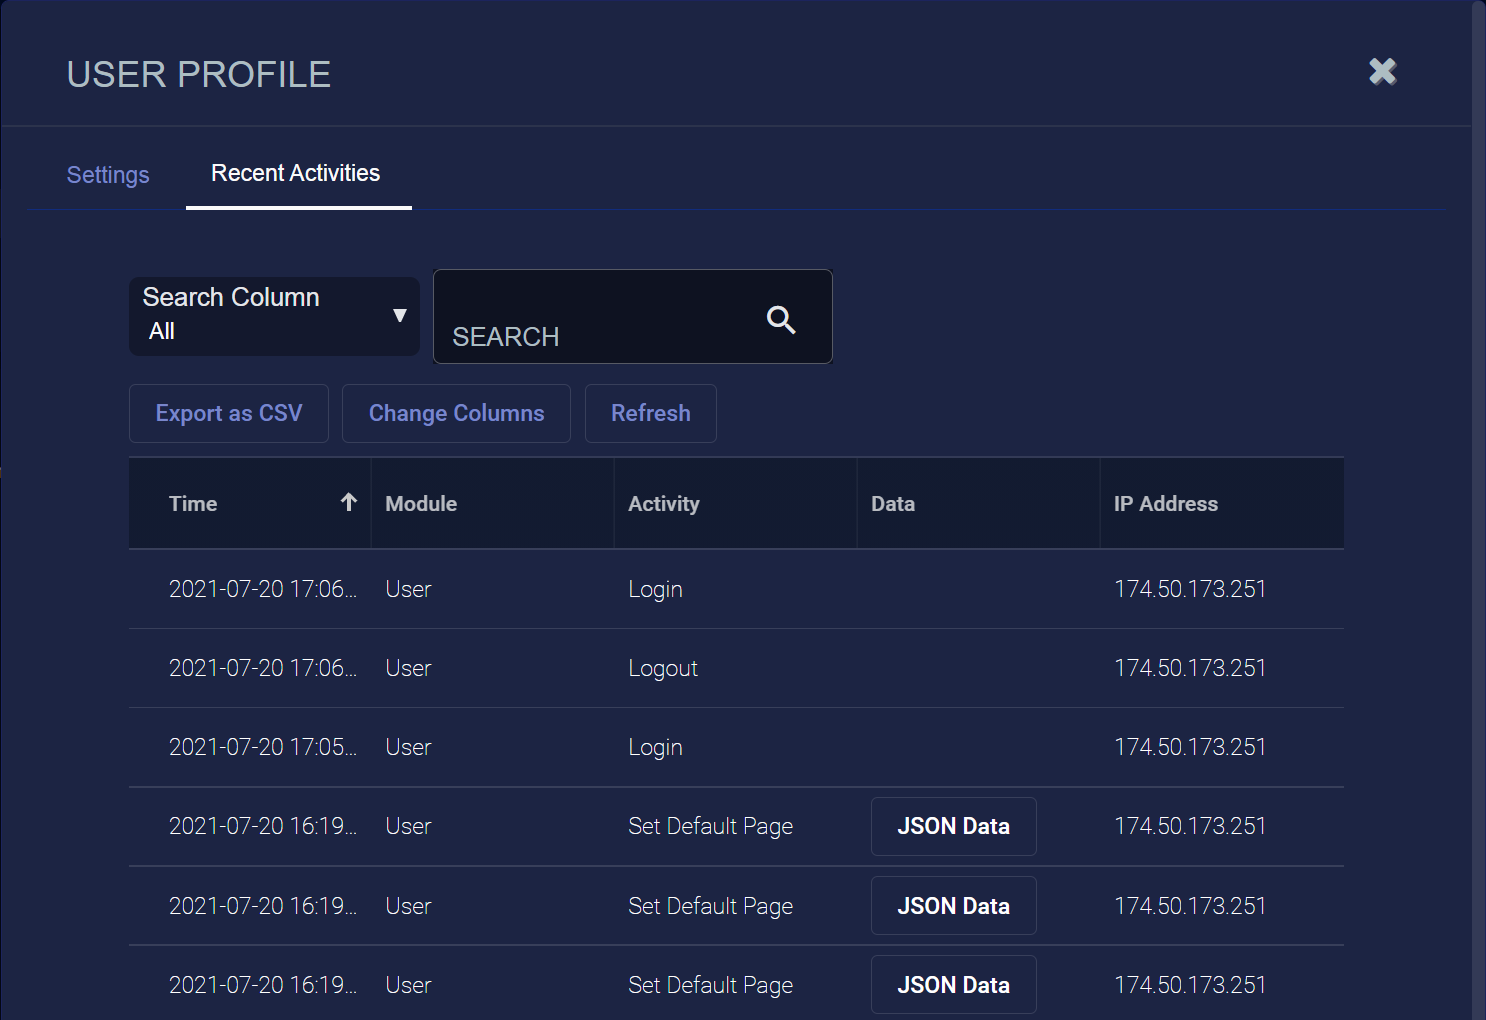Screen dimensions: 1486x1020
Task: Open the Search Column dropdown
Action: tap(274, 316)
